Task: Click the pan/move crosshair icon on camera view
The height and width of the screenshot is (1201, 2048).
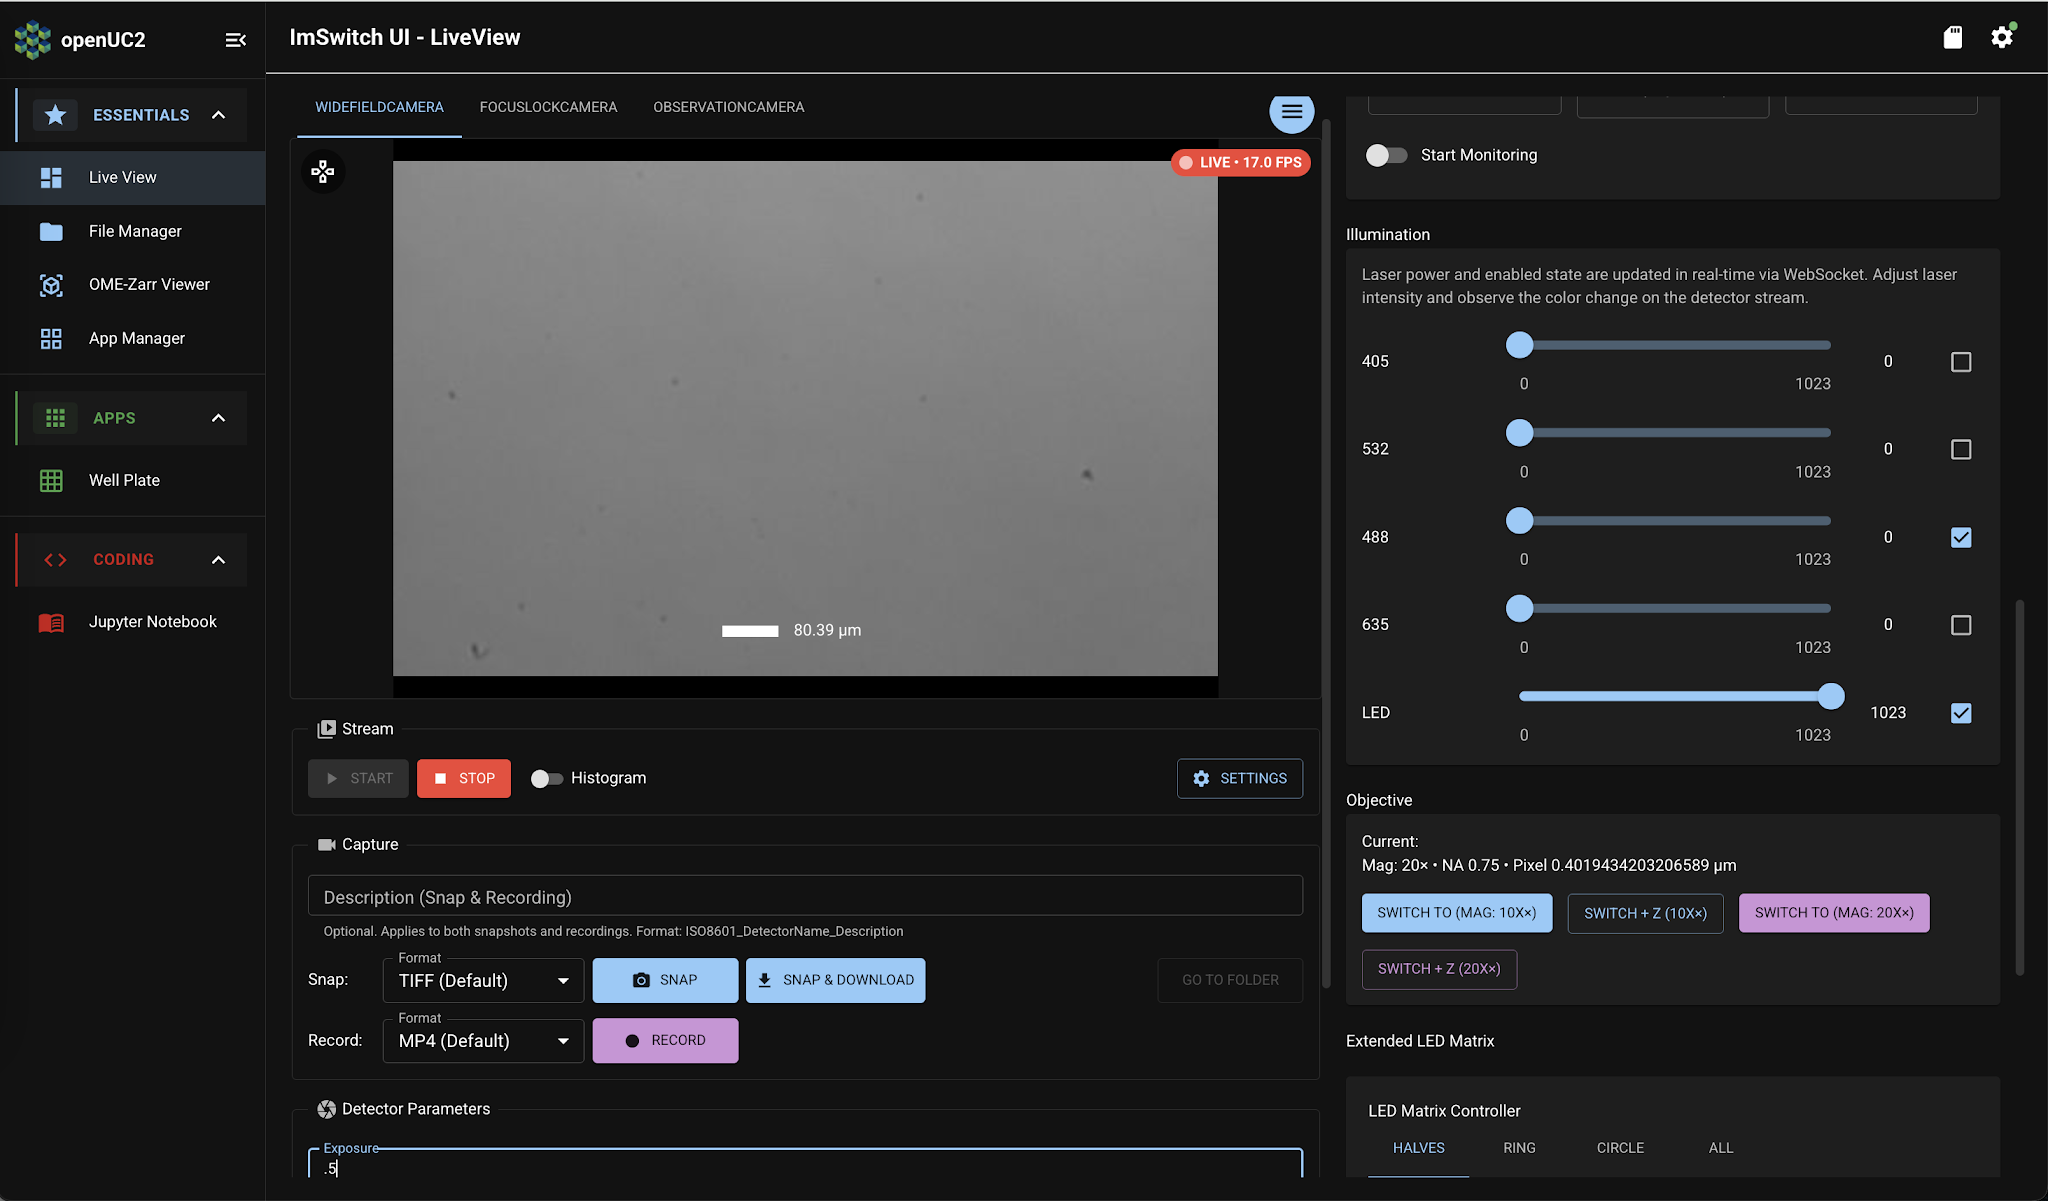Action: tap(322, 171)
